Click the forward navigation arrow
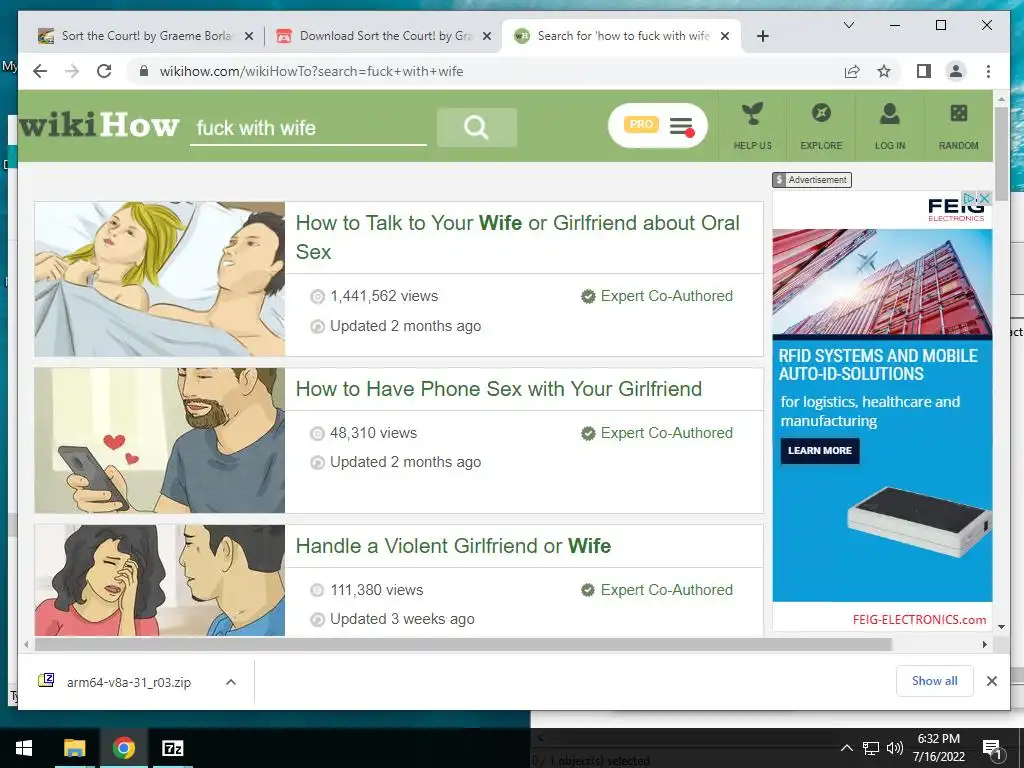1024x768 pixels. [x=72, y=71]
